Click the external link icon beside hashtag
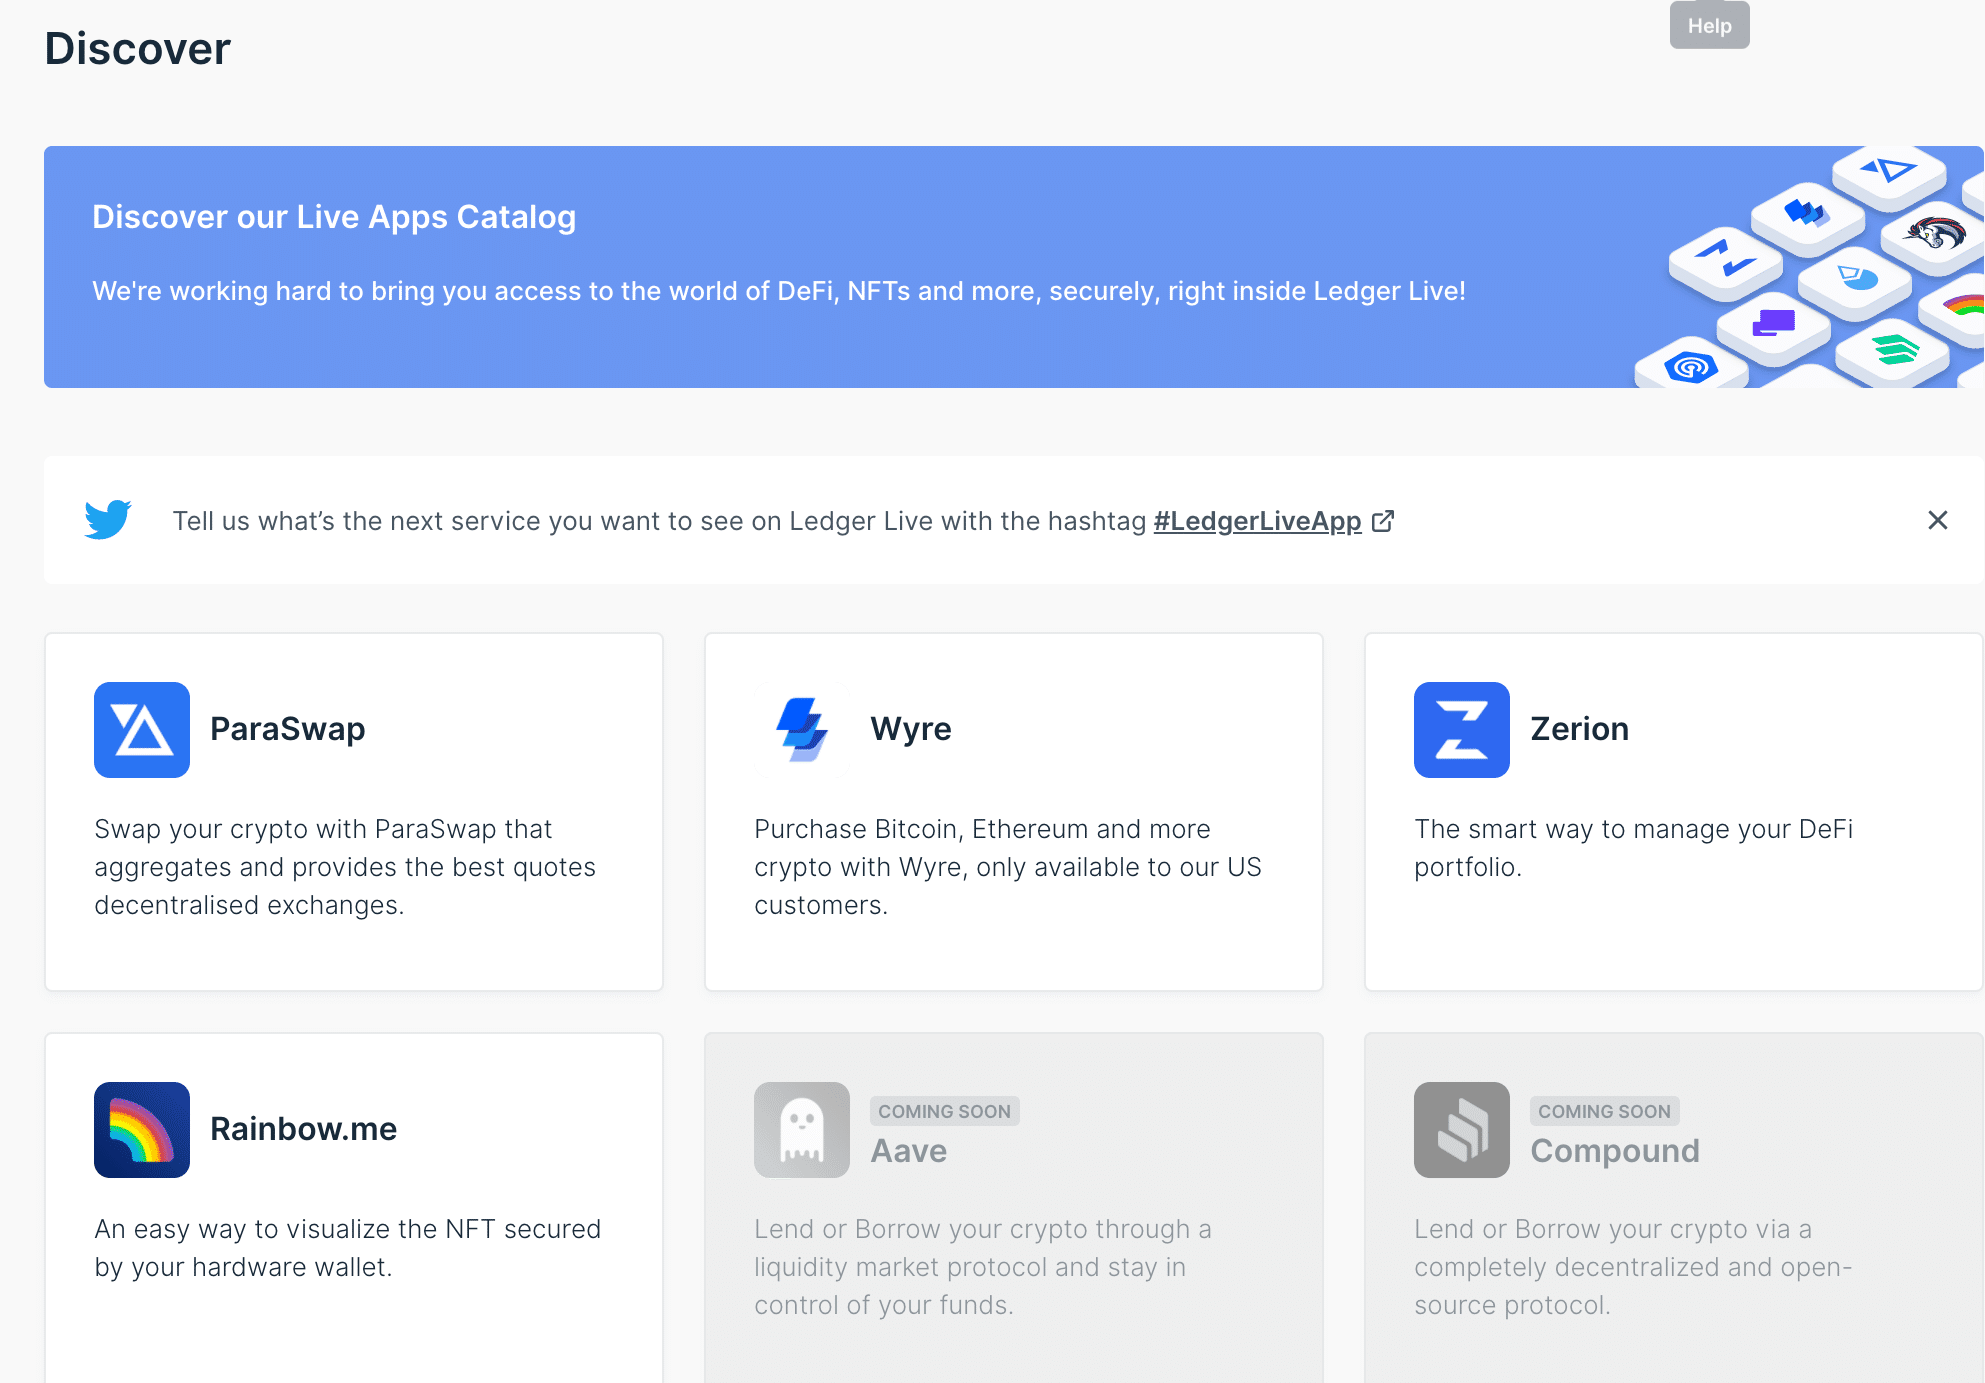The height and width of the screenshot is (1383, 1985). (1383, 521)
